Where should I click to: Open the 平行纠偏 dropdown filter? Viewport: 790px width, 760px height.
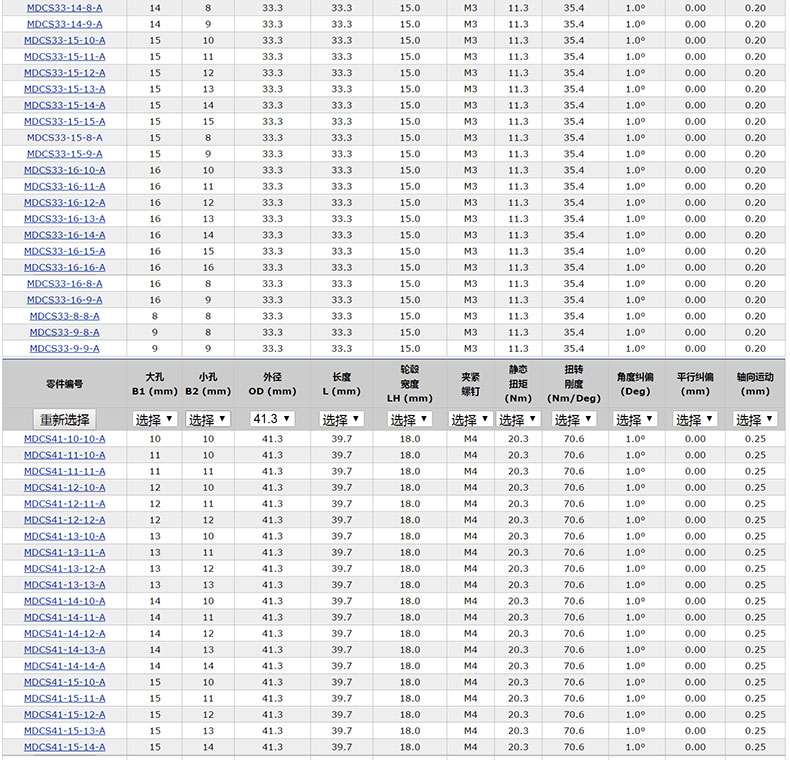(695, 420)
